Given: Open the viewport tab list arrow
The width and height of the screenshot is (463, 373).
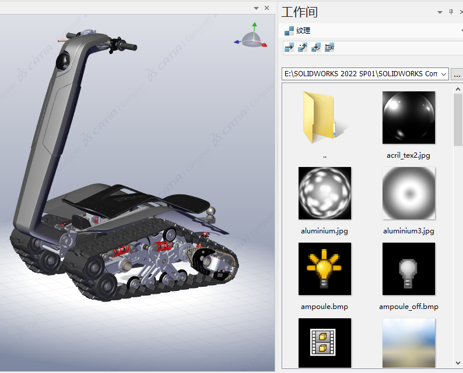Looking at the screenshot, I should 256,8.
